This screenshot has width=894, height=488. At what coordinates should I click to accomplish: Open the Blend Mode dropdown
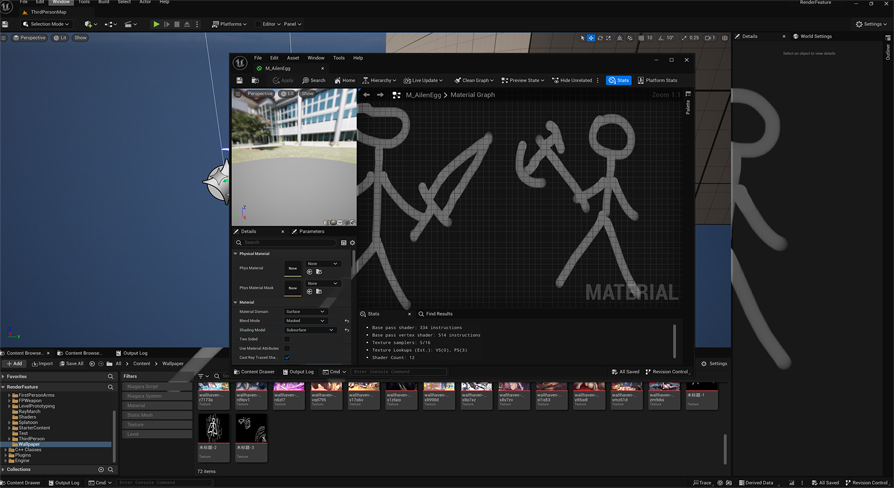pos(306,321)
